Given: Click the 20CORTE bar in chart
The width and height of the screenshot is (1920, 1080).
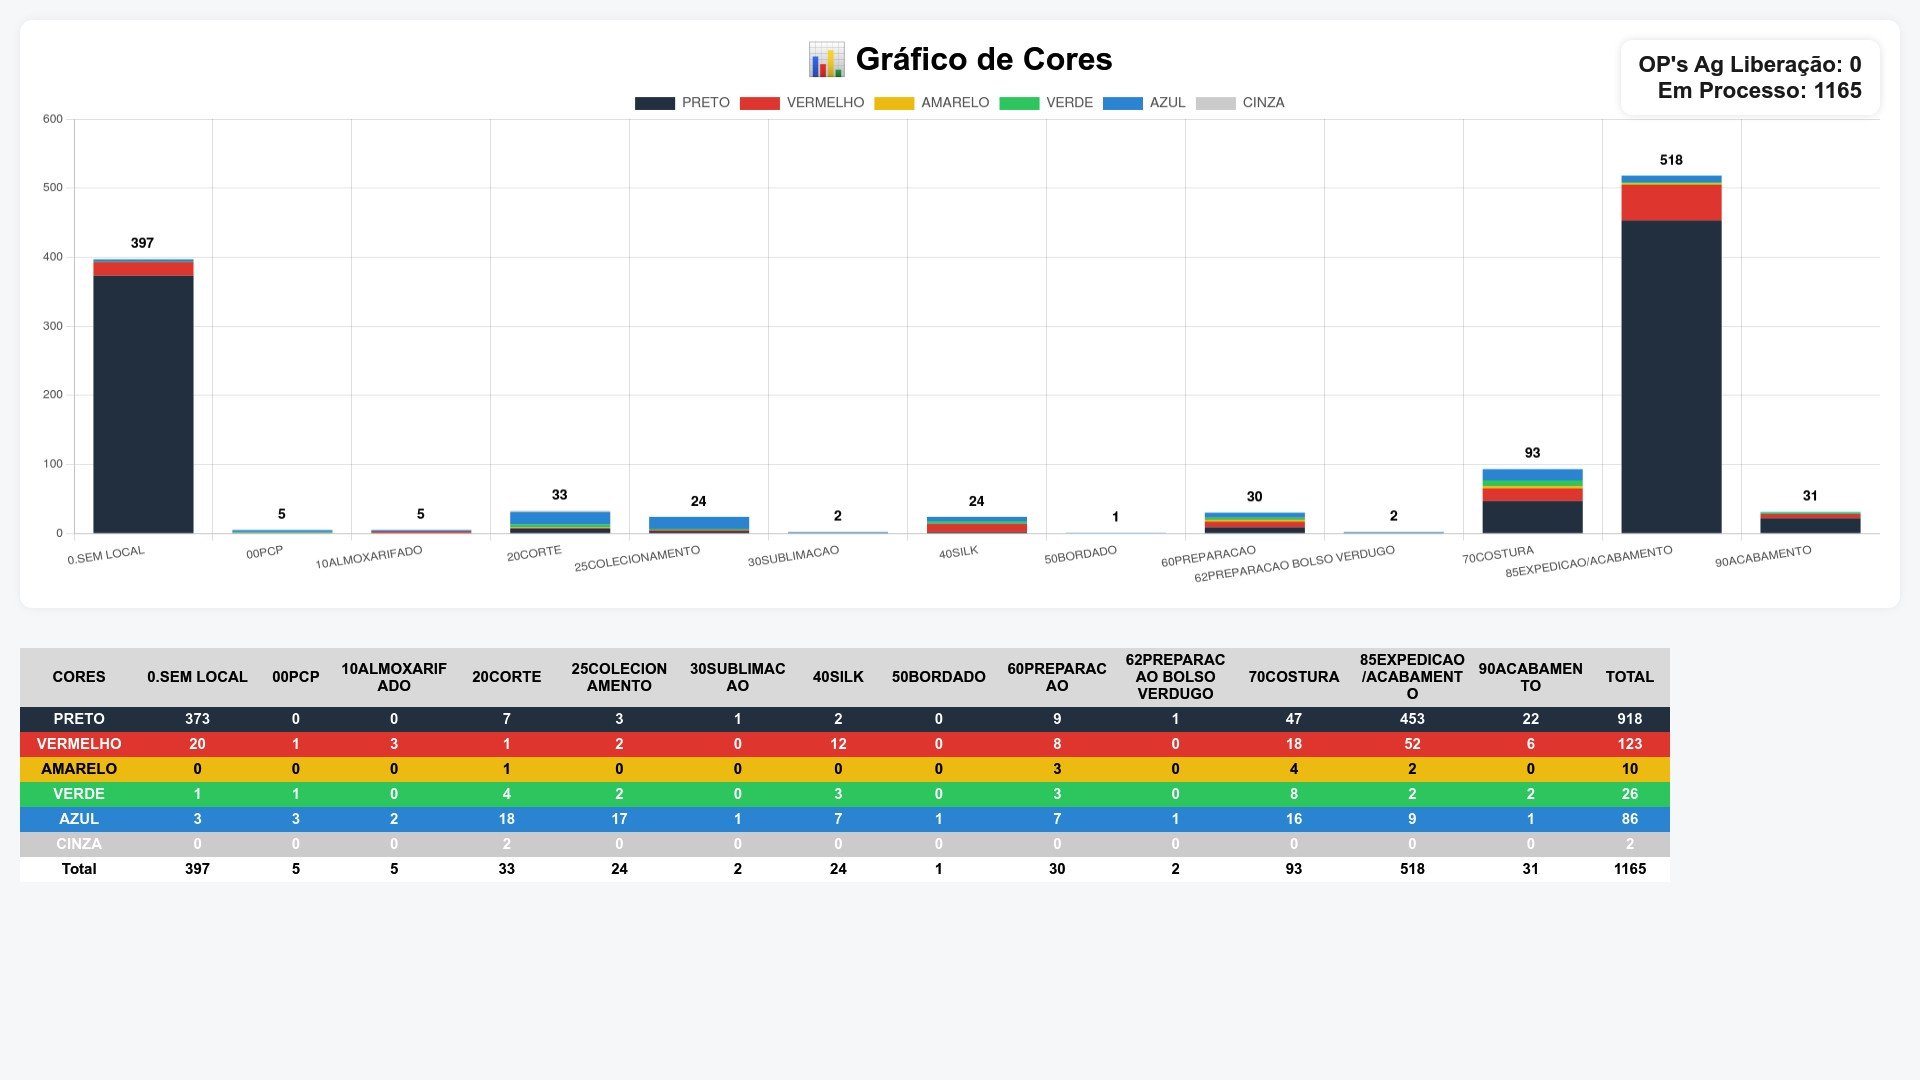Looking at the screenshot, I should click(560, 520).
